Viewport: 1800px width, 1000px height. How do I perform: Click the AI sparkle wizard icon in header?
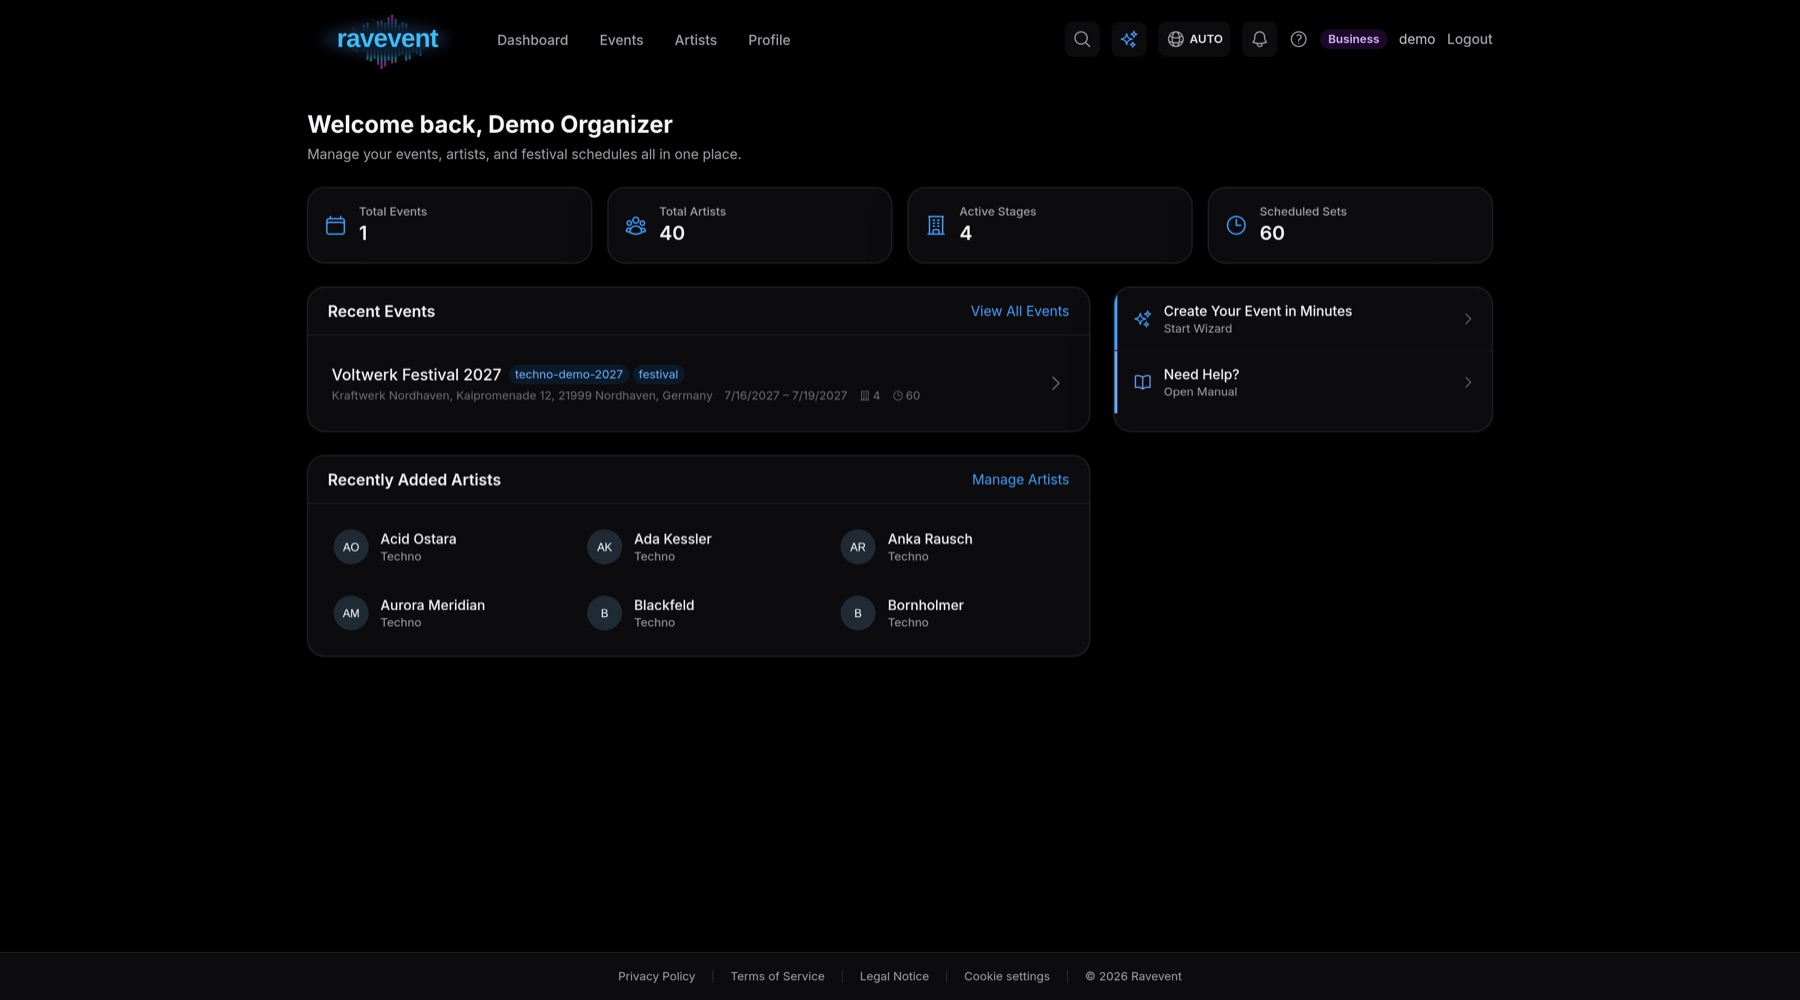click(1129, 39)
